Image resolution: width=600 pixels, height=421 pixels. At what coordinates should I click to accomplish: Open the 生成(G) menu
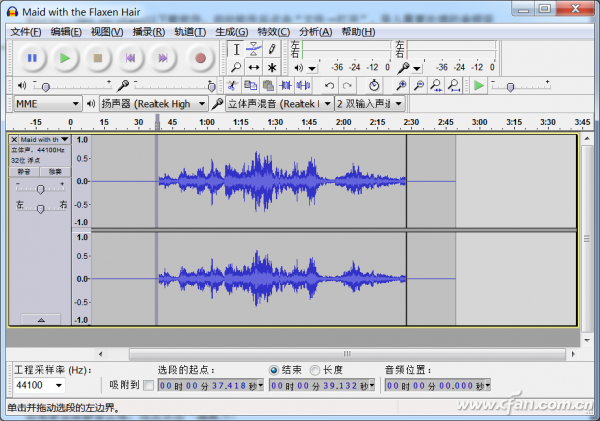coord(232,32)
